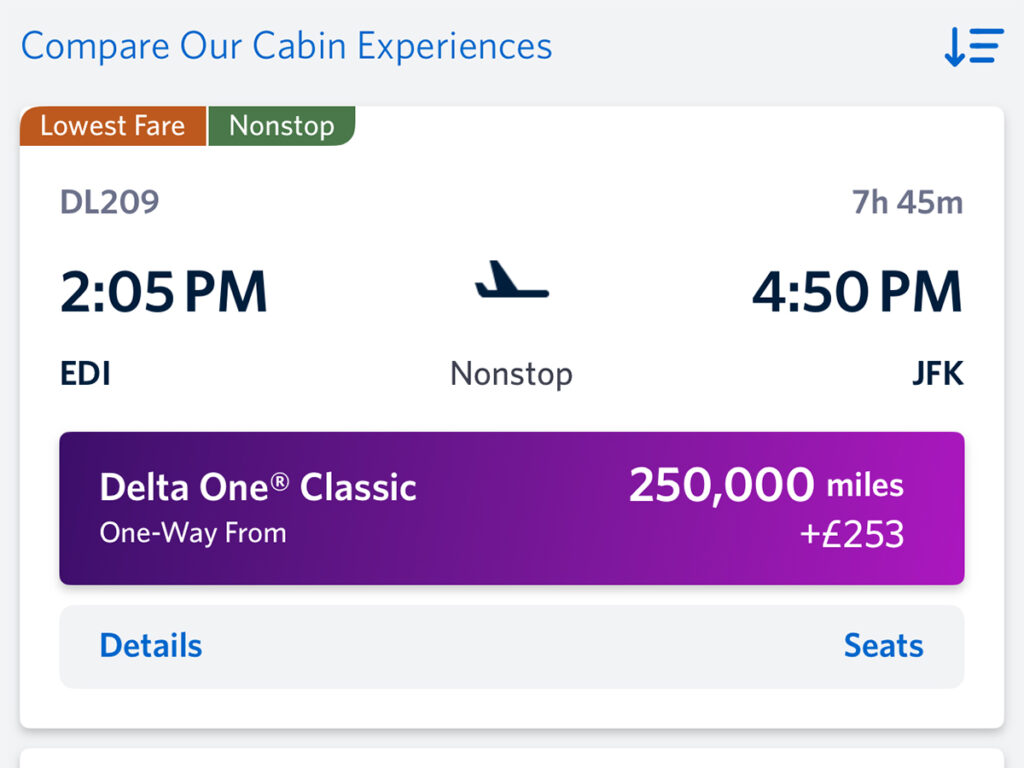Screen dimensions: 1024x768
Task: Click the Nonstop label below the plane
Action: coord(511,373)
